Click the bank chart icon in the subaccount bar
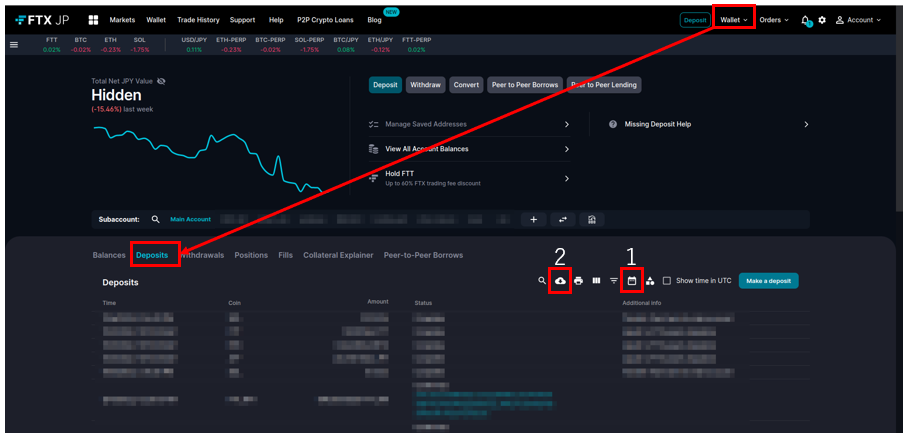Viewport: 907px width, 442px height. [x=592, y=220]
